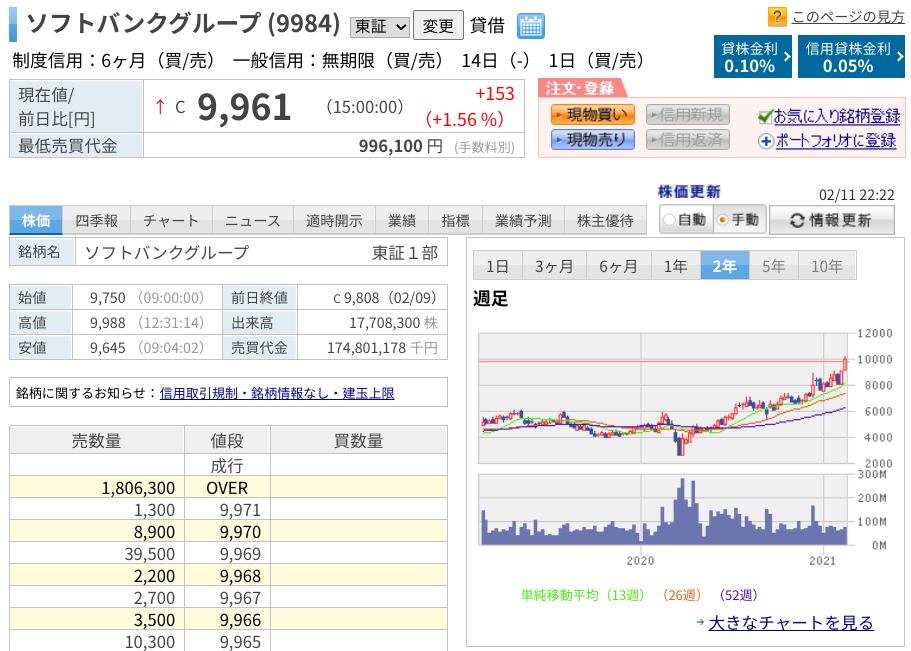Switch to the 業績 tab

point(402,221)
